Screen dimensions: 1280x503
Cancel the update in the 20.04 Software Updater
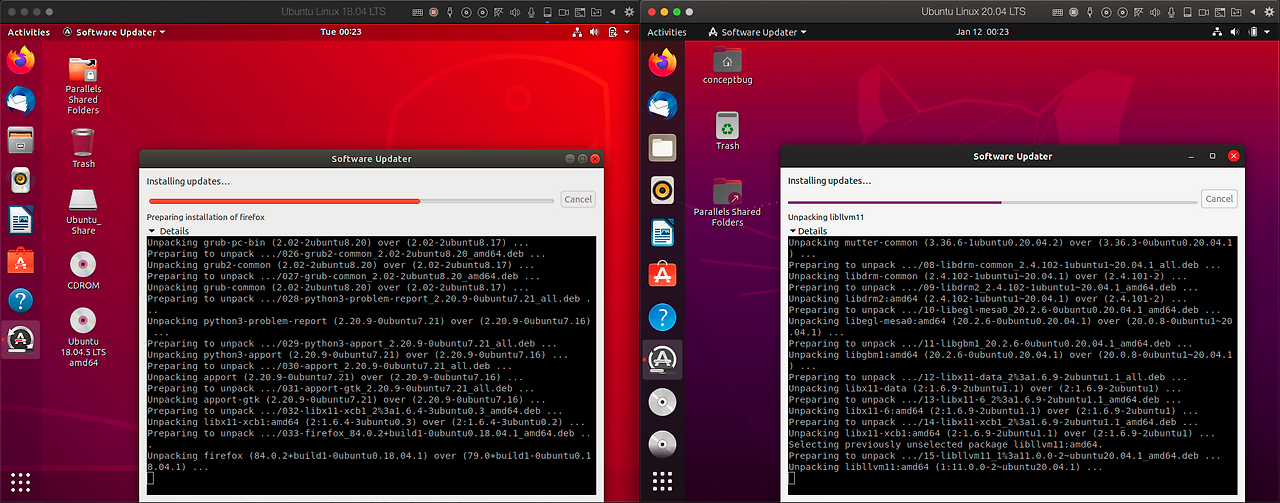1219,198
